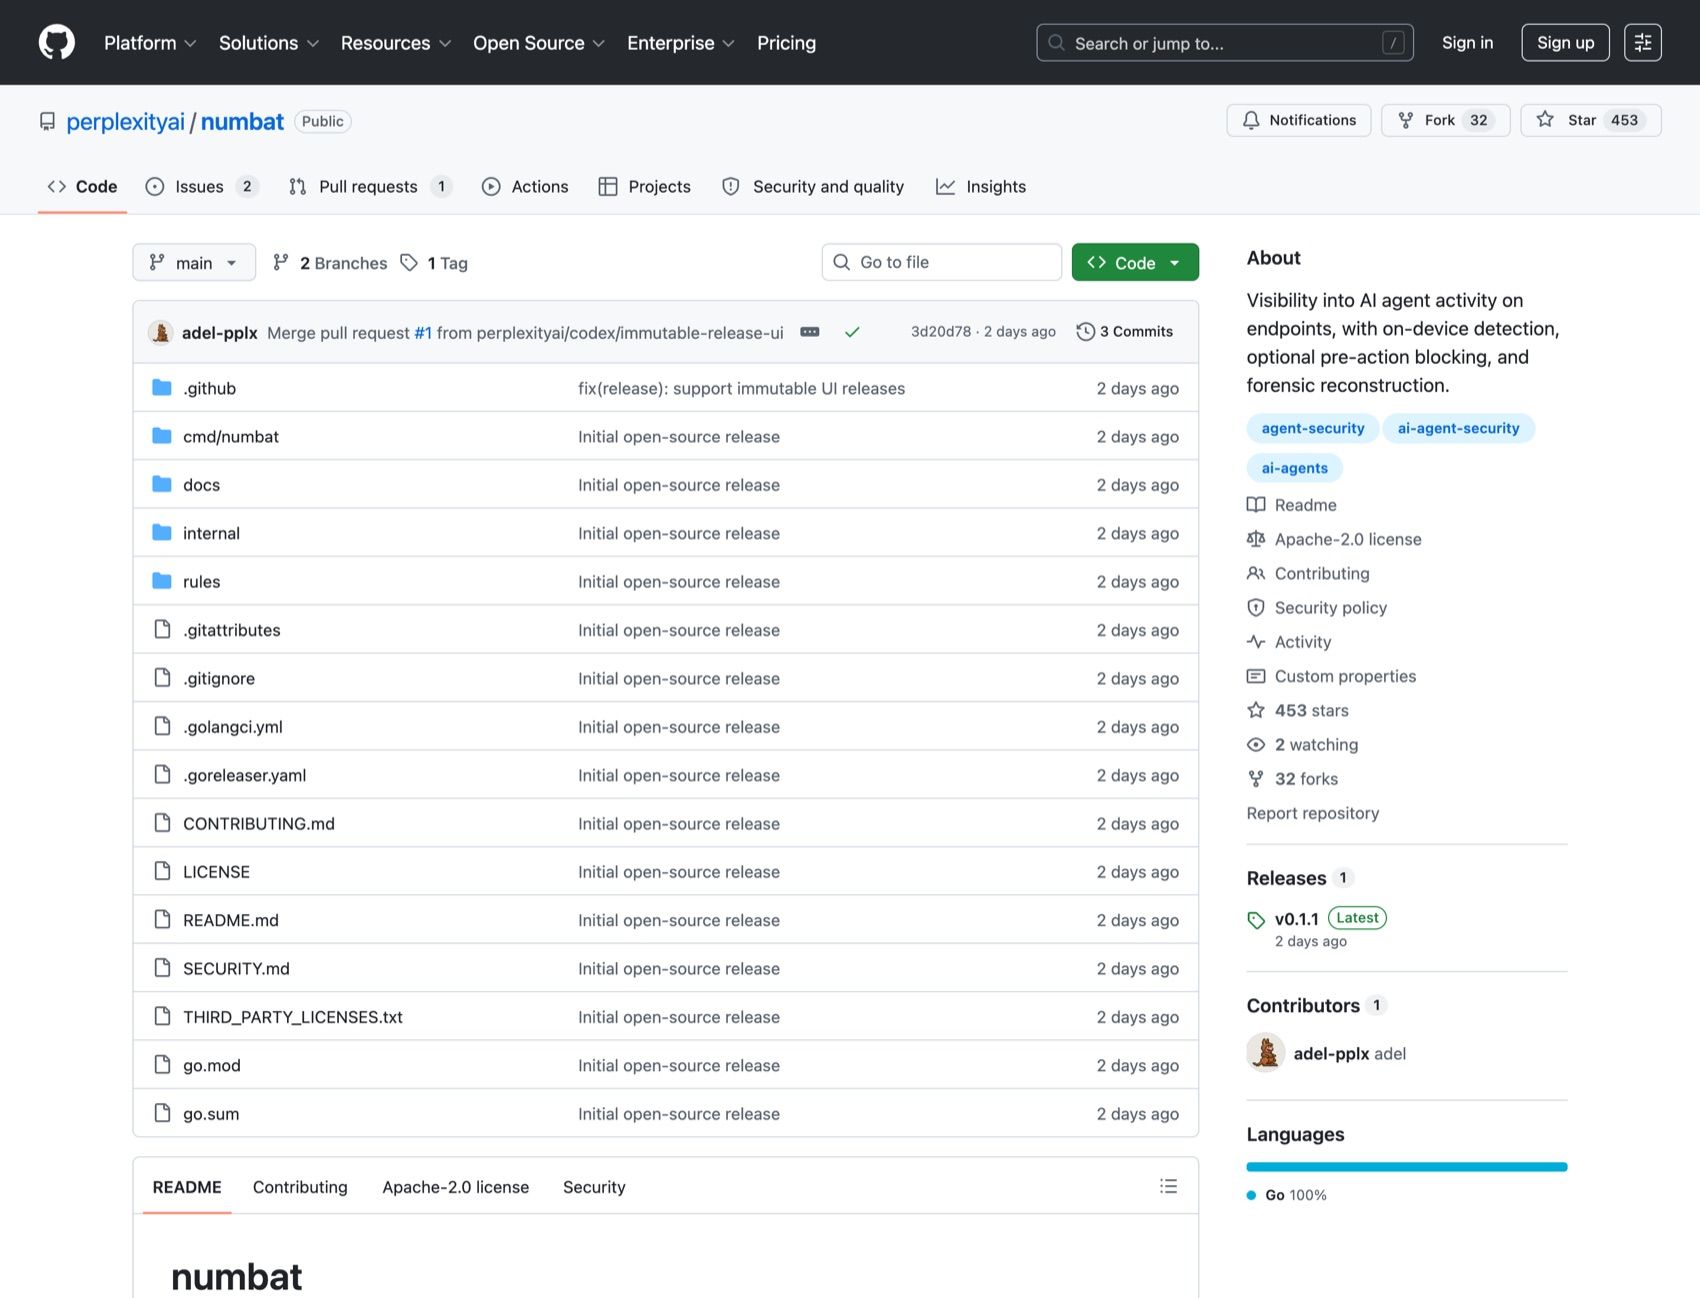The height and width of the screenshot is (1298, 1700).
Task: Open the cmd/numbat folder
Action: click(x=231, y=437)
